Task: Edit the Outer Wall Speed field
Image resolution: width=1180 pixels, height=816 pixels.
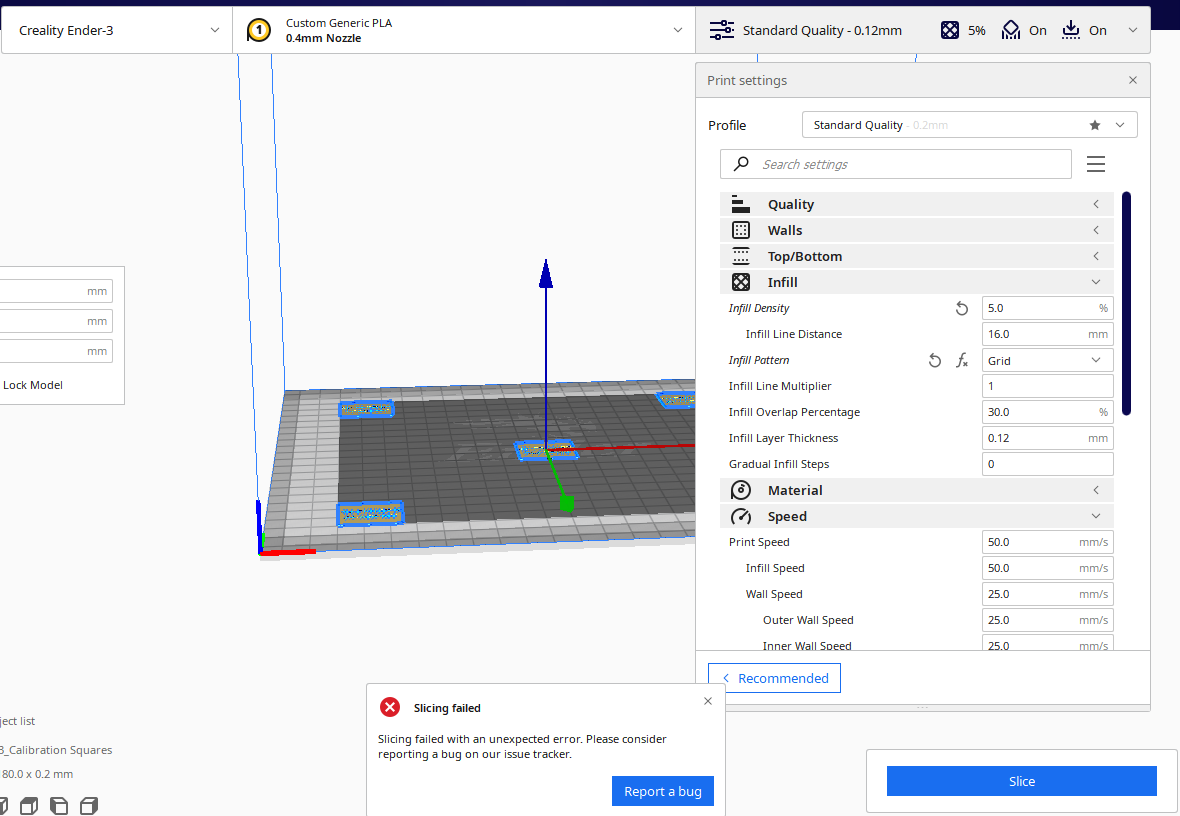Action: pyautogui.click(x=1047, y=620)
